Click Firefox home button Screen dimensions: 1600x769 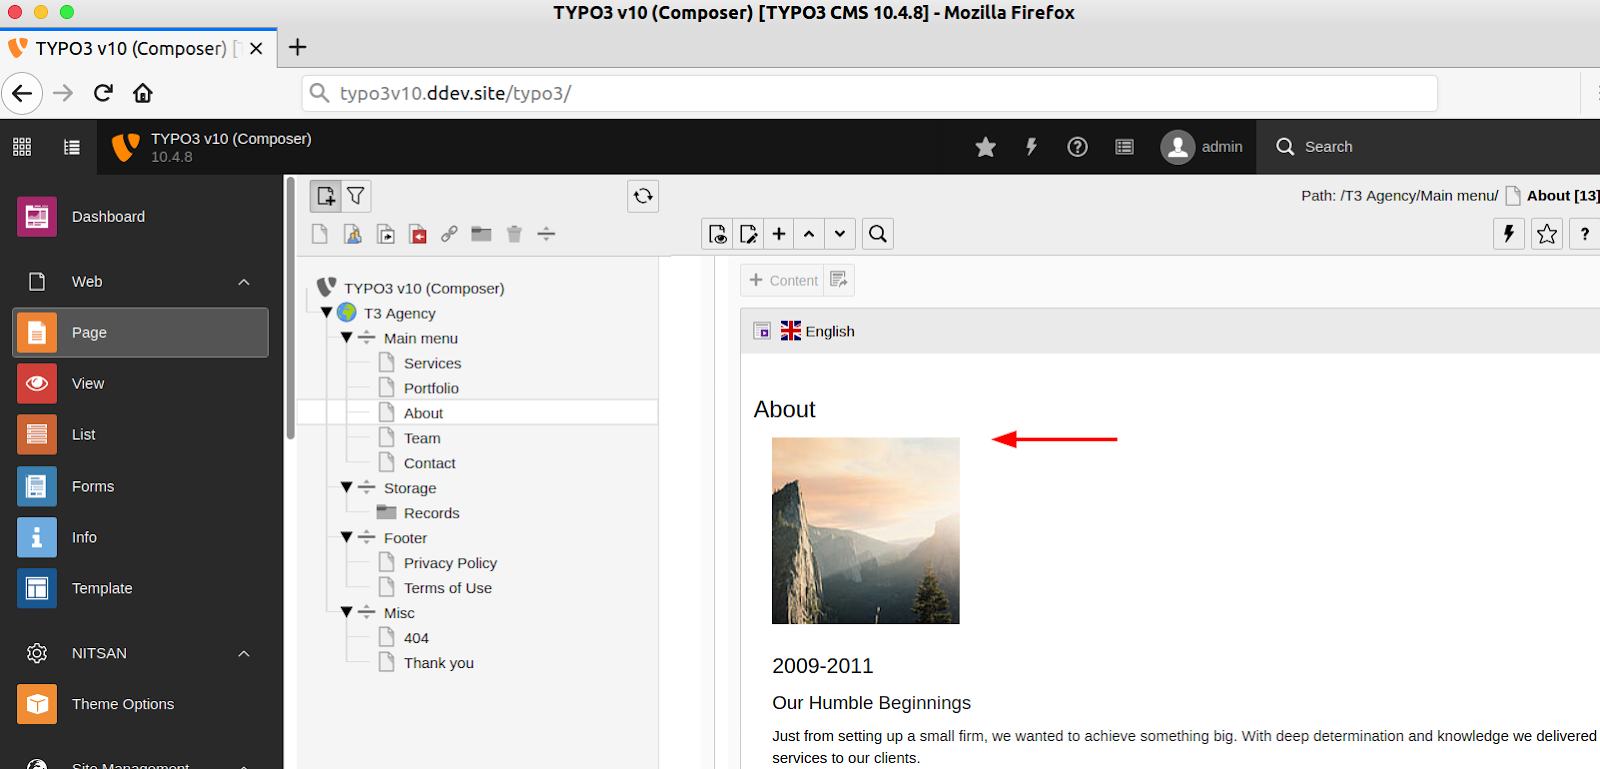[x=143, y=93]
